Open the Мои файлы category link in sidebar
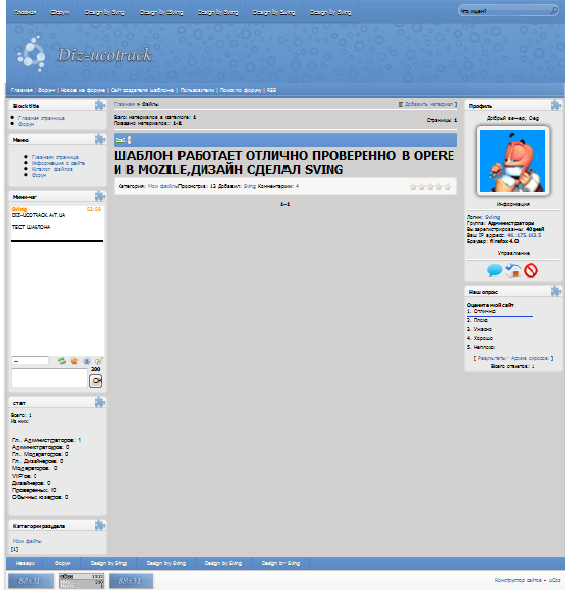This screenshot has height=595, width=565. pos(27,541)
